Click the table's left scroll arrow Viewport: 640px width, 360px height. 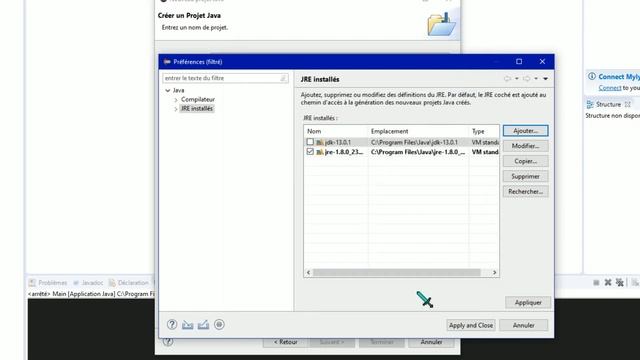click(308, 272)
